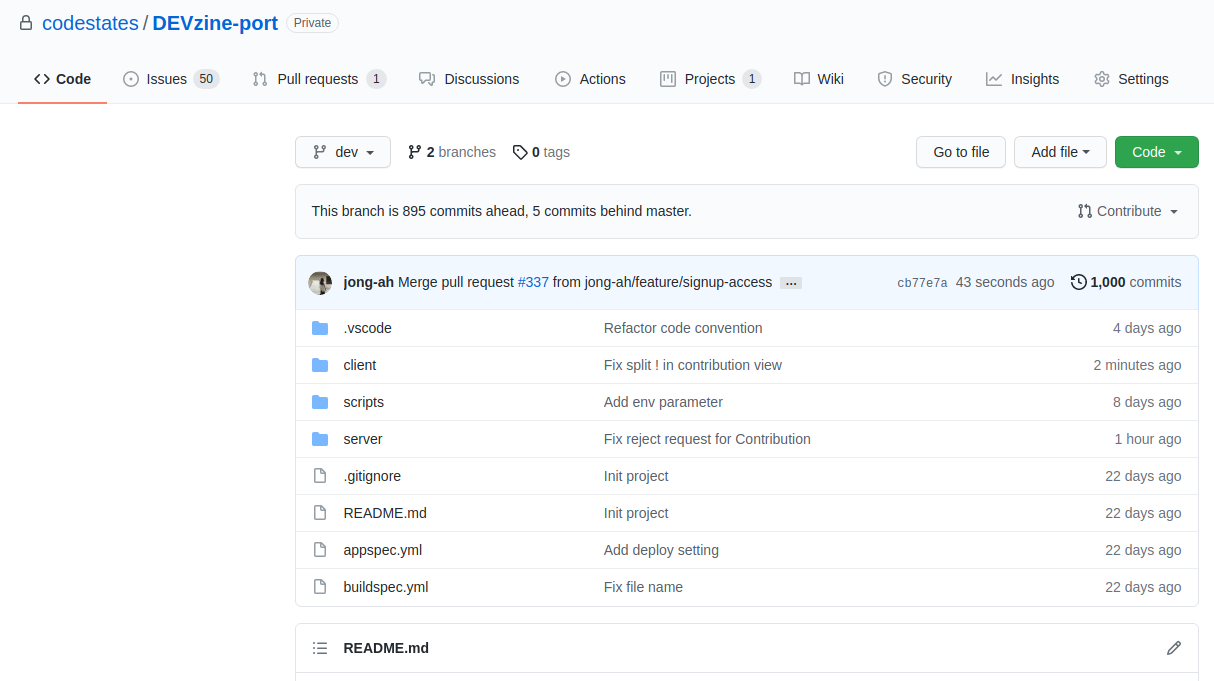The height and width of the screenshot is (681, 1214).
Task: Click the tags label icon
Action: pos(520,152)
